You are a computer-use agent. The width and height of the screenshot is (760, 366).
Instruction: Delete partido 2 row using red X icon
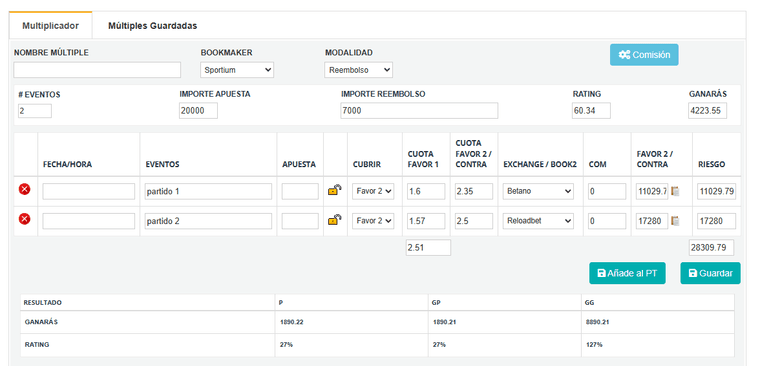tap(25, 219)
